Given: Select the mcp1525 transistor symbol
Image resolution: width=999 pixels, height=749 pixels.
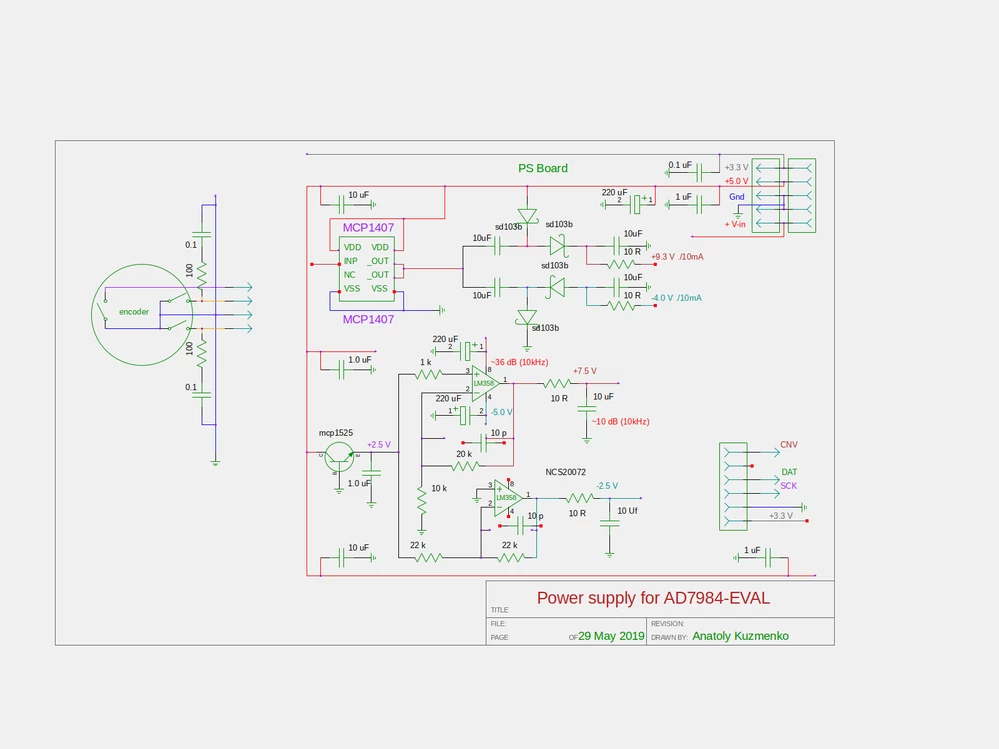Looking at the screenshot, I should [x=339, y=457].
